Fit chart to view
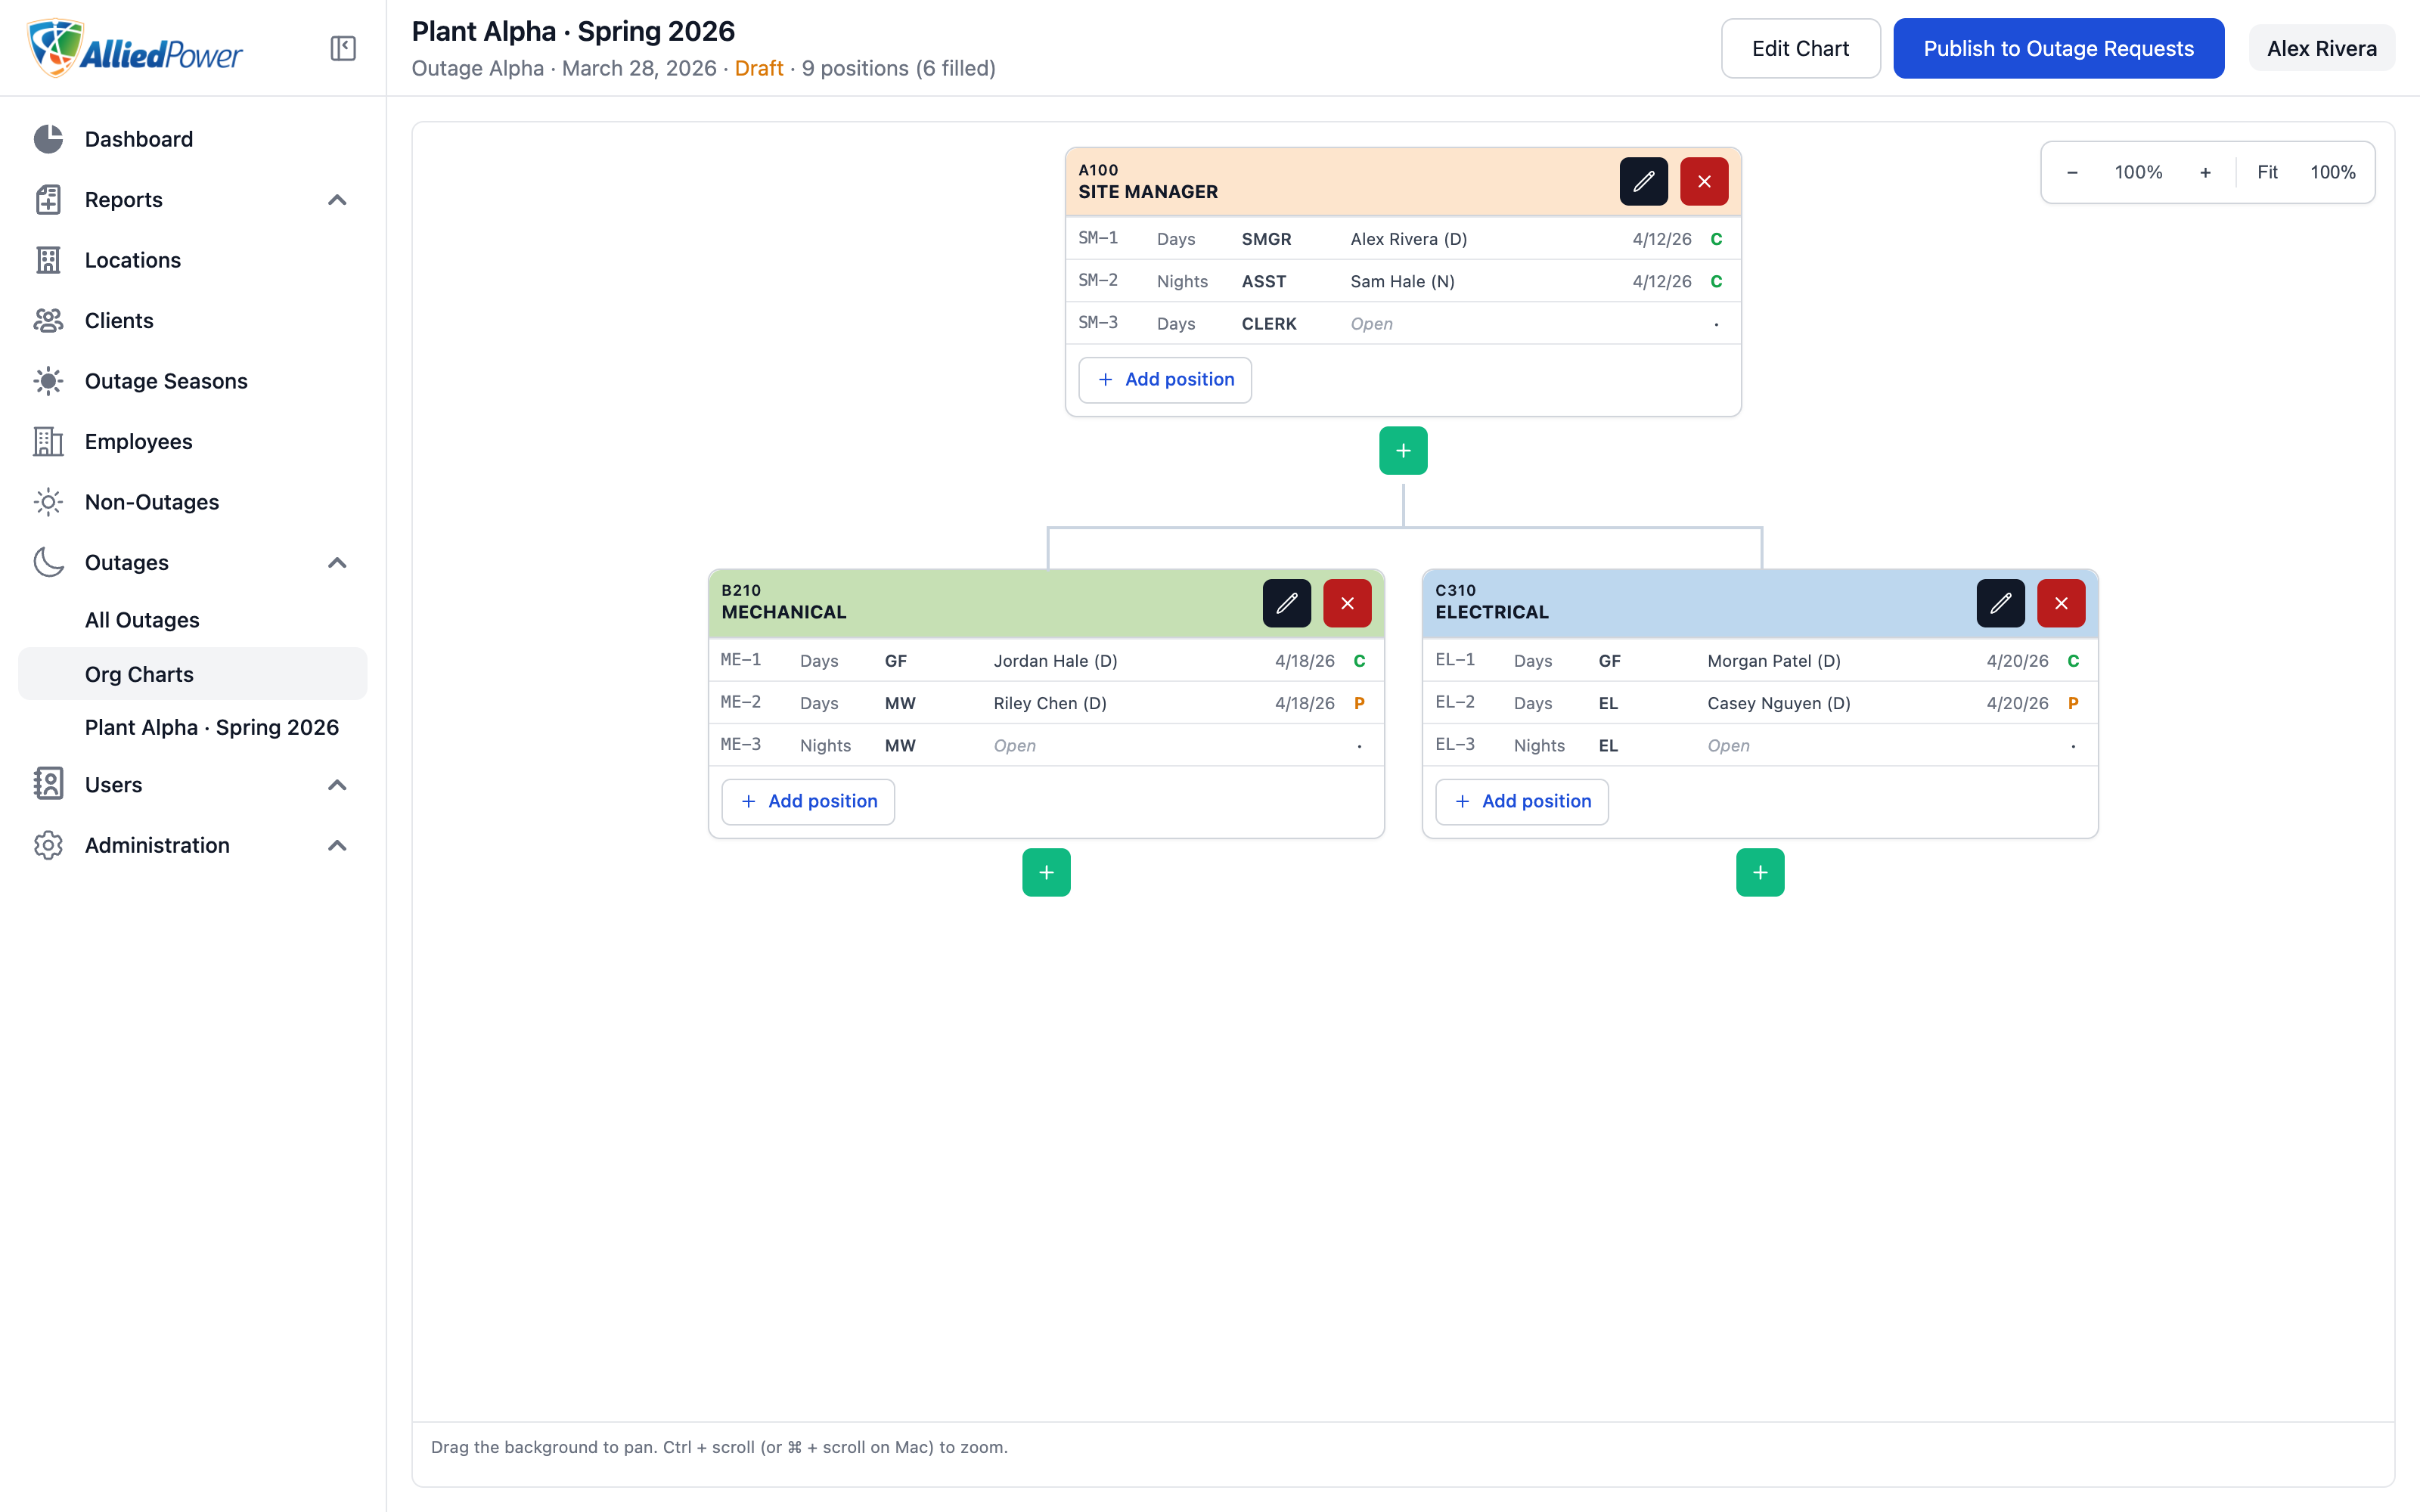Image resolution: width=2420 pixels, height=1512 pixels. coord(2267,172)
